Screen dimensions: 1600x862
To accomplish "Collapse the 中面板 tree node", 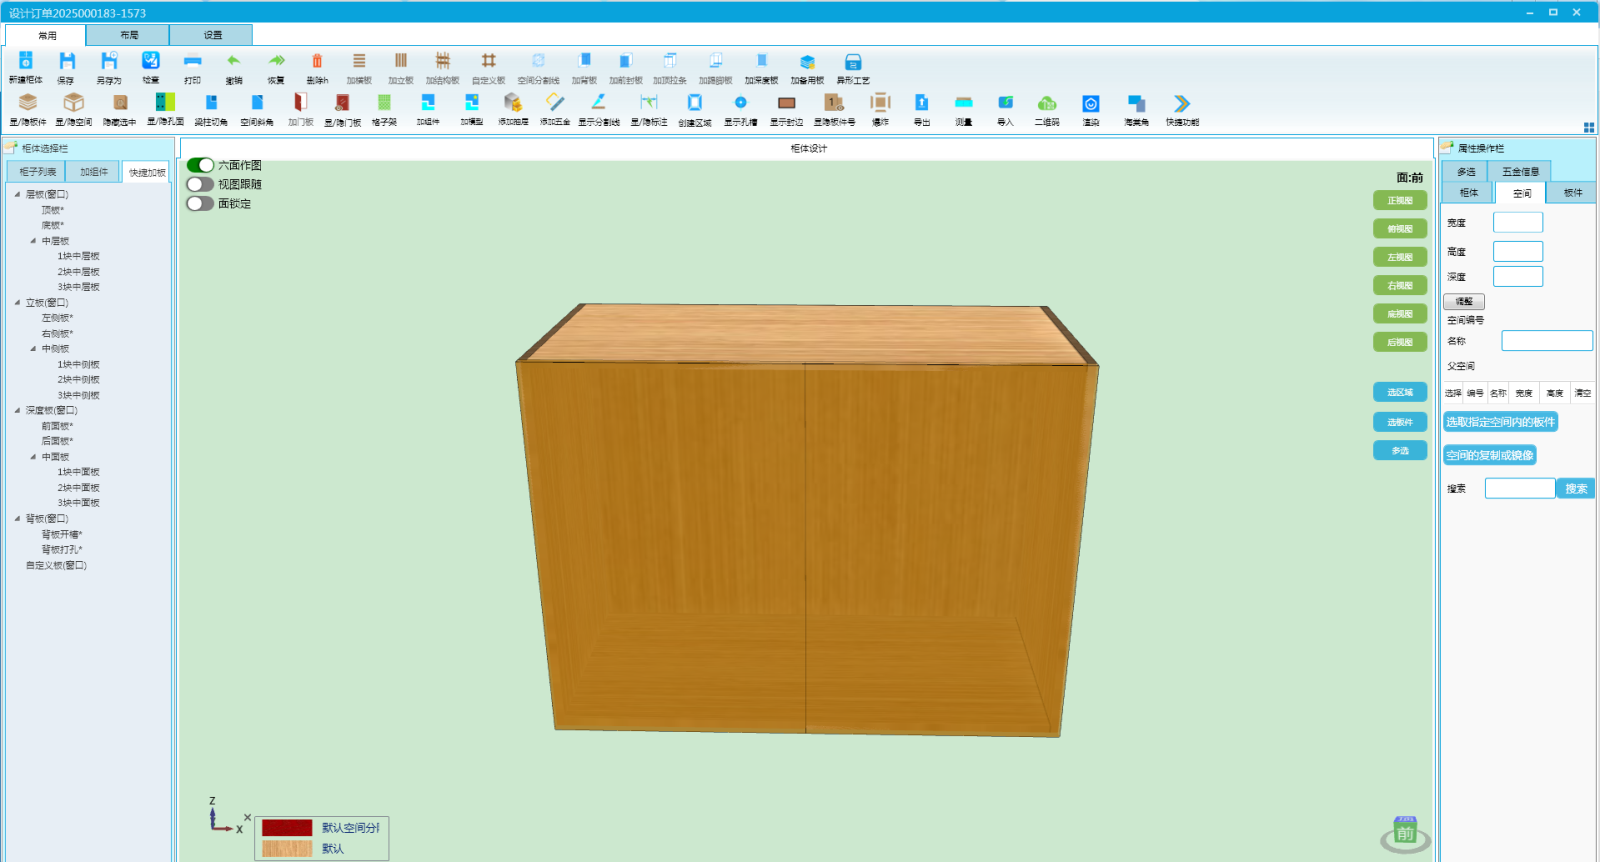I will coord(33,457).
